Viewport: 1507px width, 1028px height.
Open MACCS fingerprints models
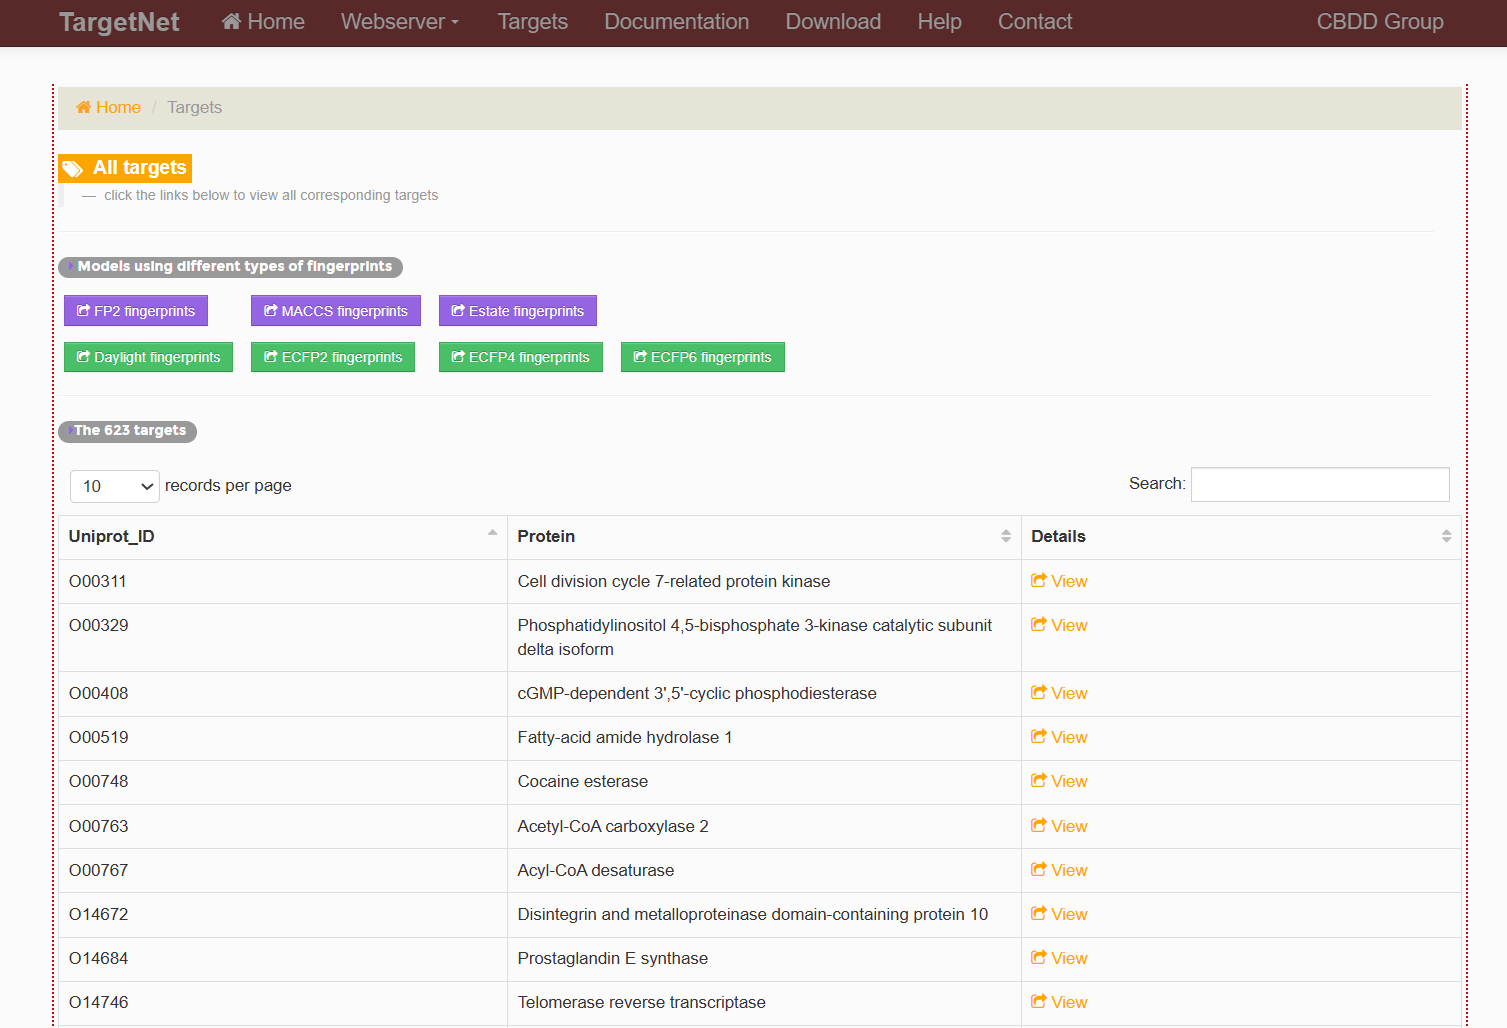pyautogui.click(x=336, y=311)
